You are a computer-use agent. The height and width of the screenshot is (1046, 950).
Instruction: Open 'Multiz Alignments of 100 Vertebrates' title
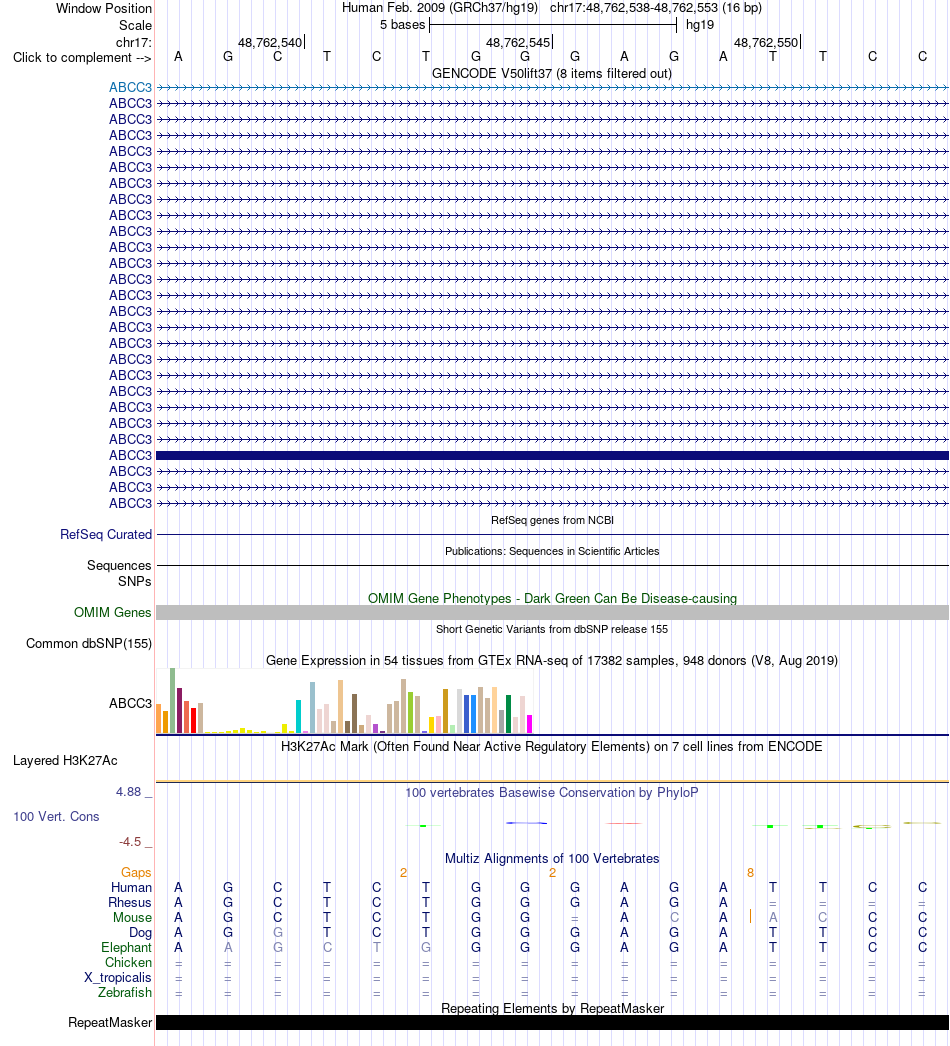coord(552,859)
